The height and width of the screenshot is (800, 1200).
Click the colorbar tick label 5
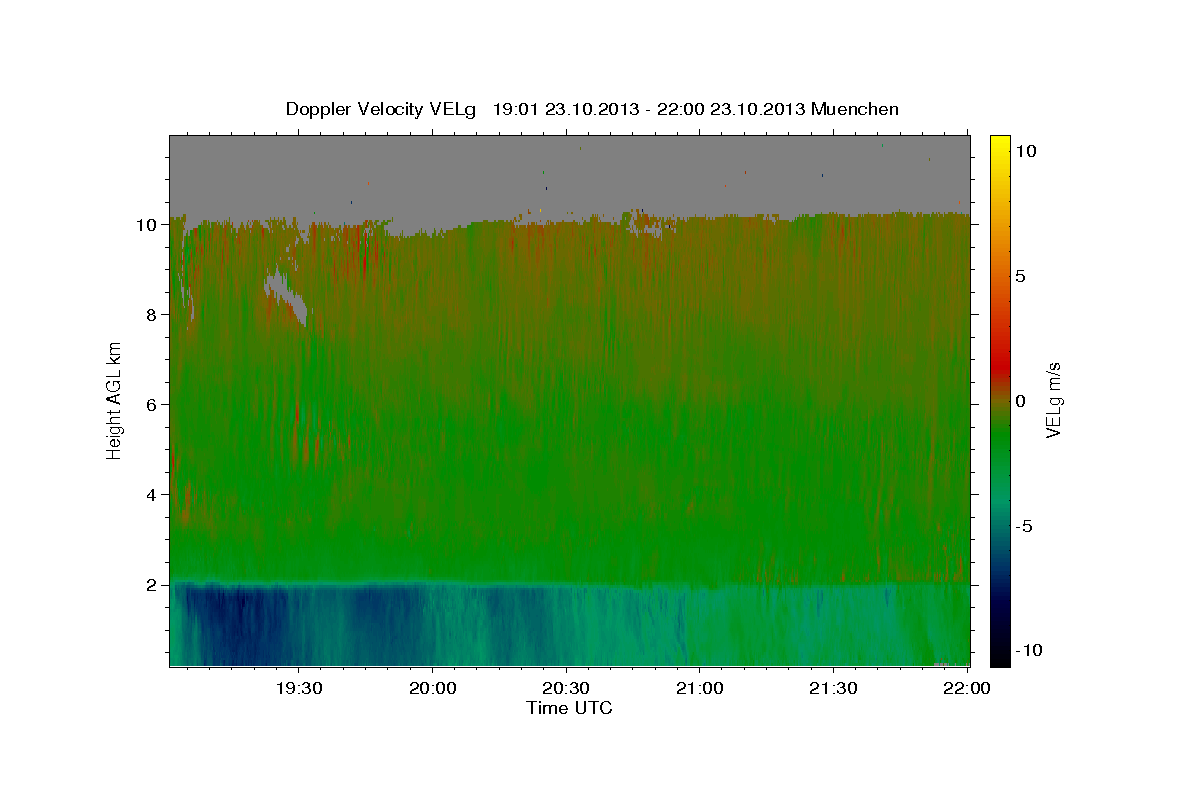click(x=1021, y=276)
